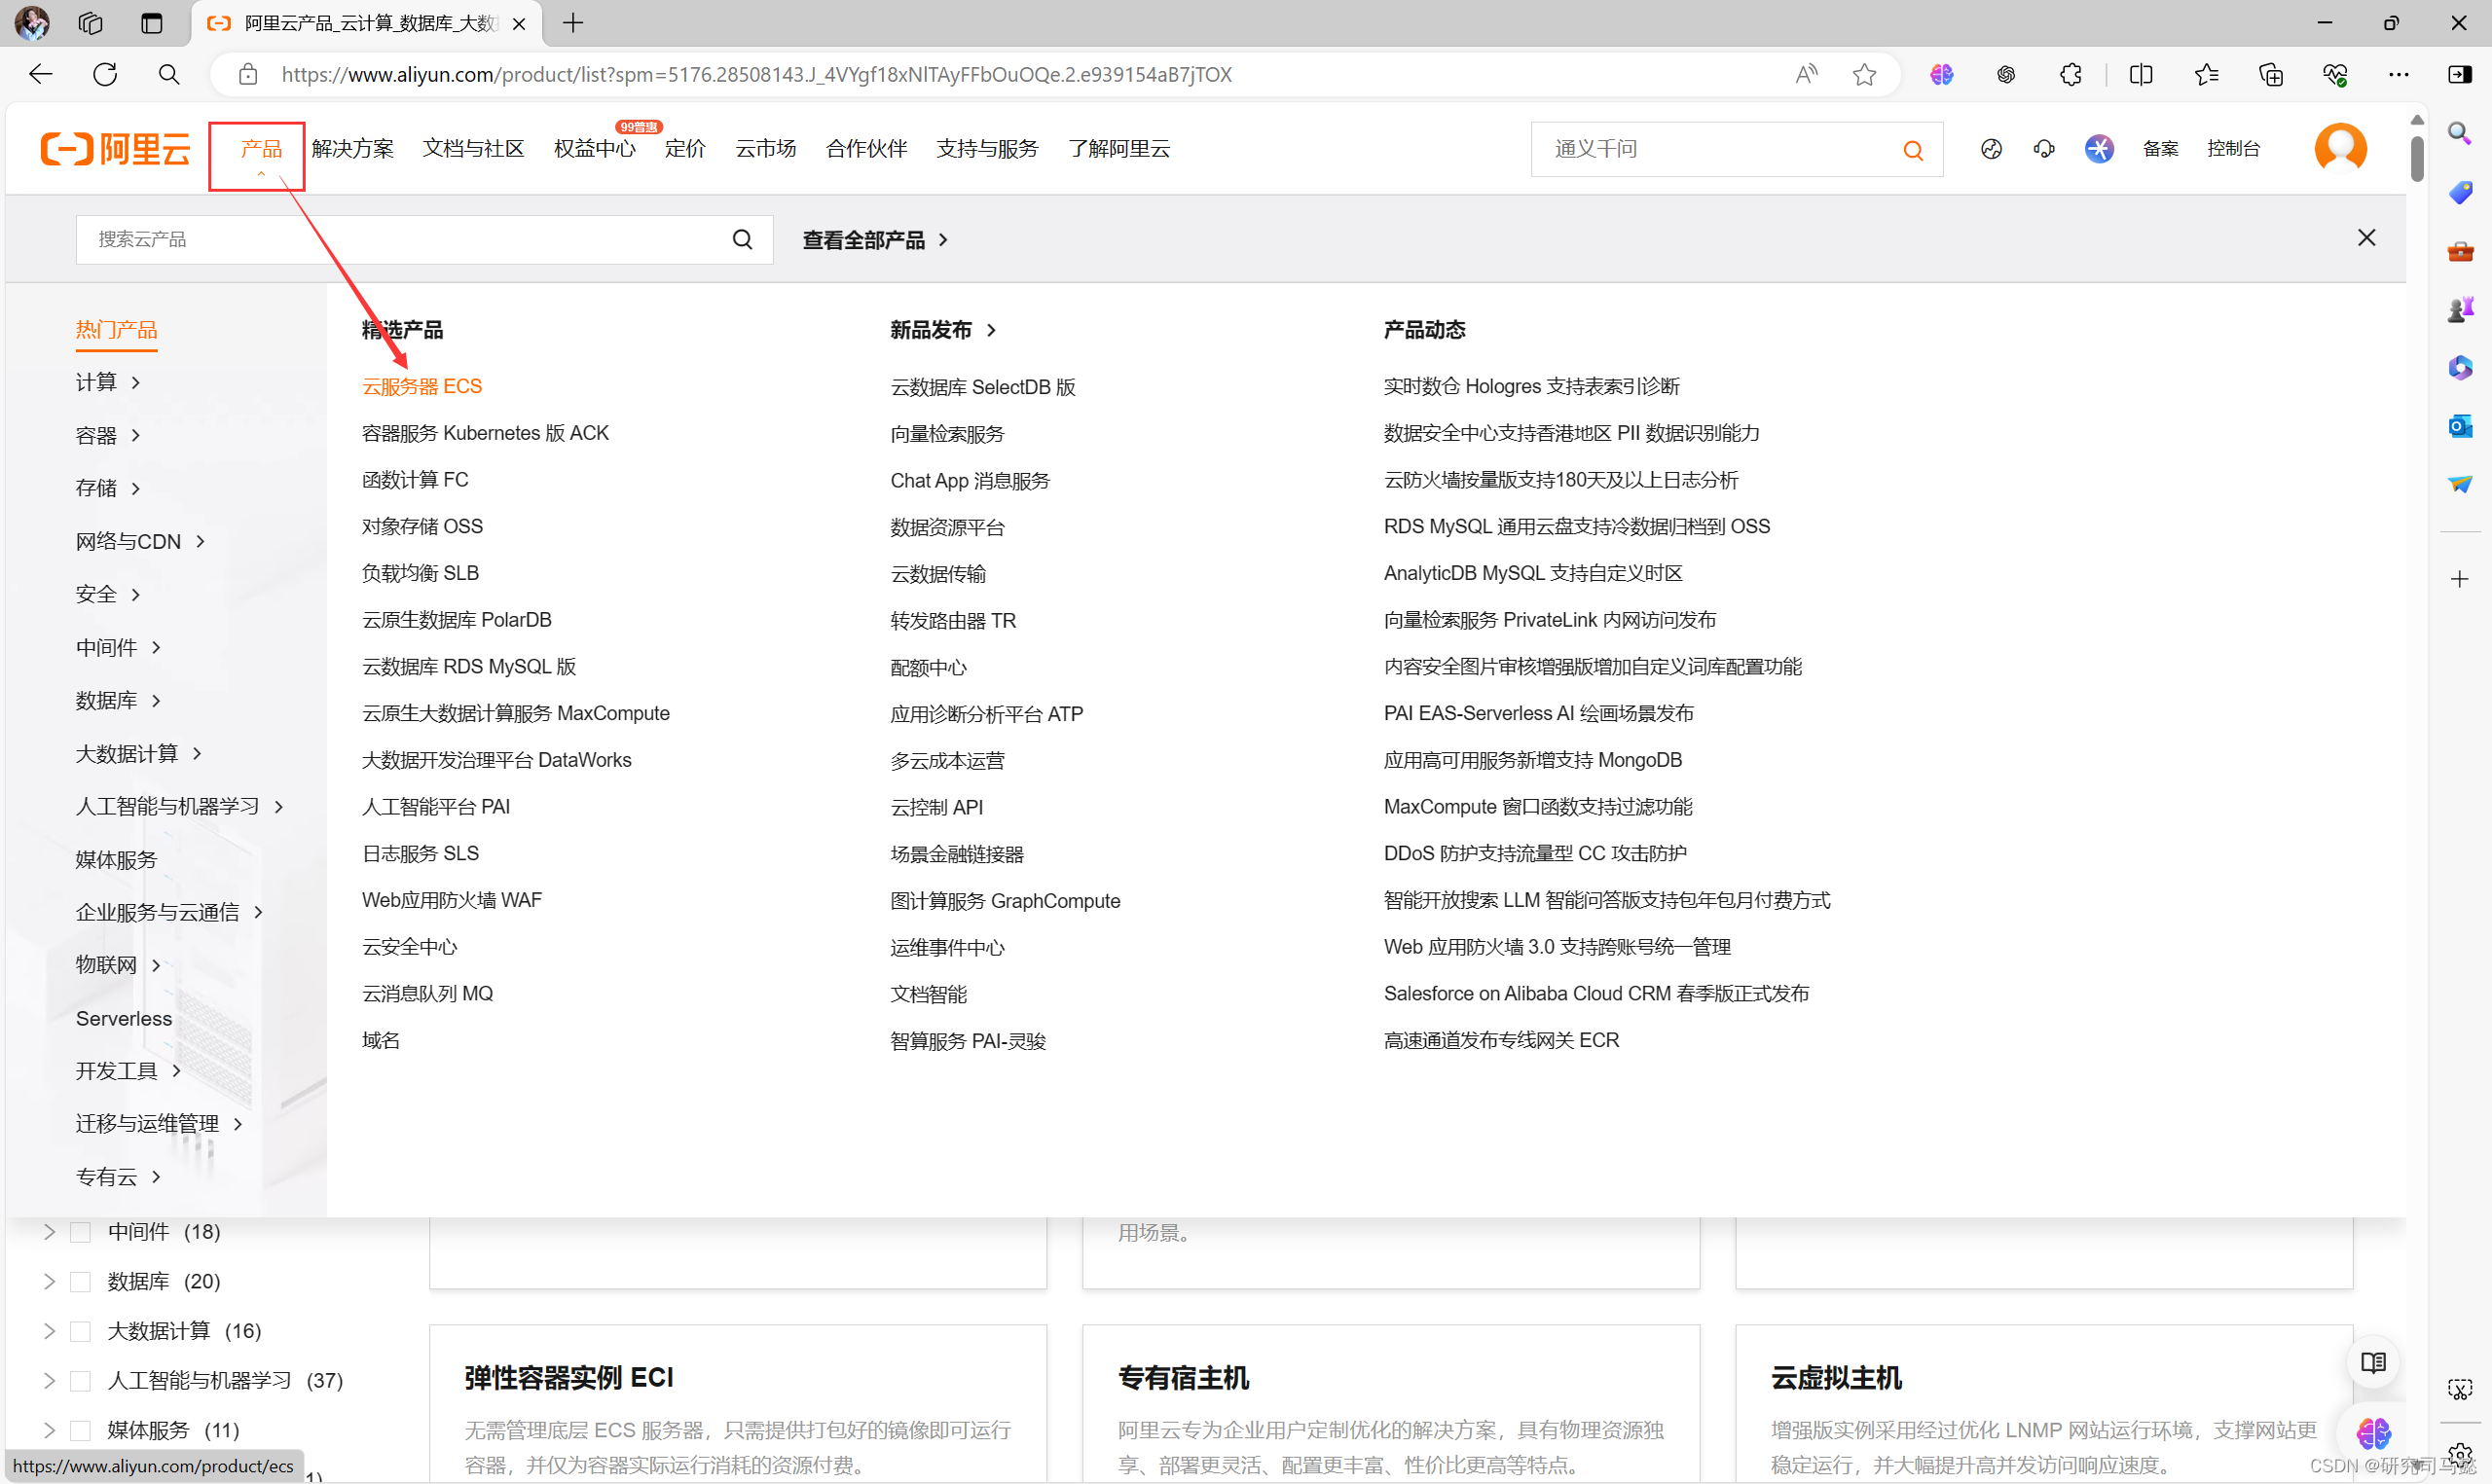Screen dimensions: 2492x1484
Task: Add page to favorites star icon
Action: click(1864, 74)
